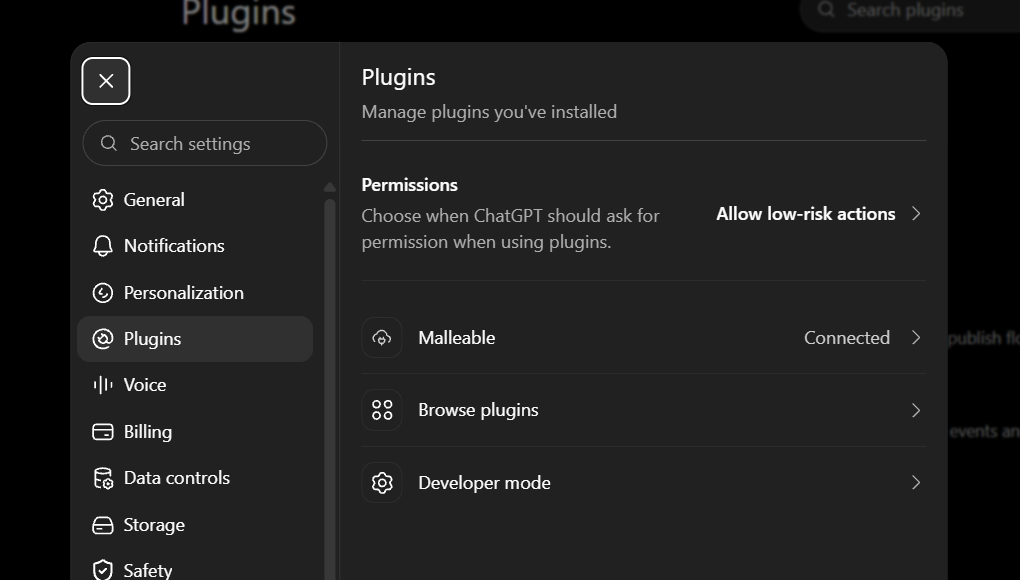Click the Notifications bell icon
The image size is (1020, 580).
coord(103,246)
